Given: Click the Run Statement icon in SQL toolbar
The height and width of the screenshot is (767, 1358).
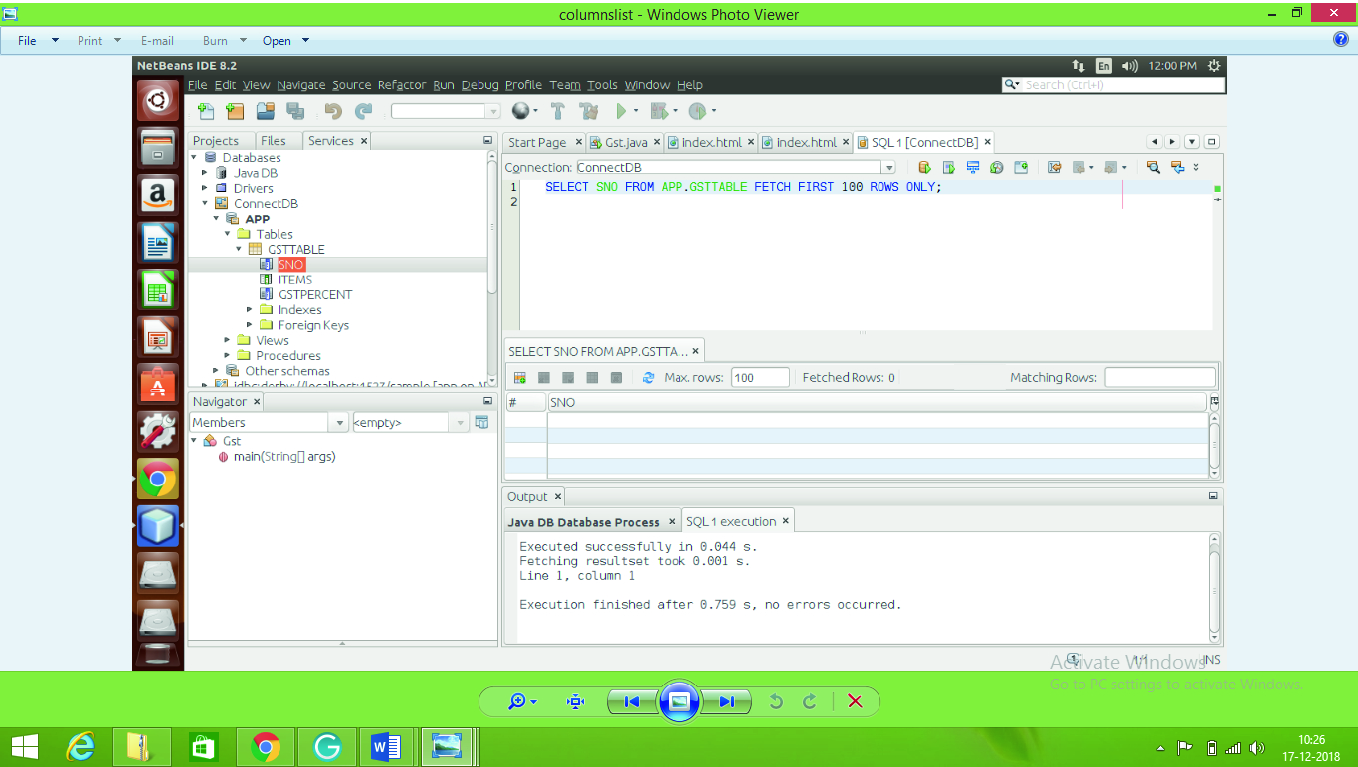Looking at the screenshot, I should [949, 168].
